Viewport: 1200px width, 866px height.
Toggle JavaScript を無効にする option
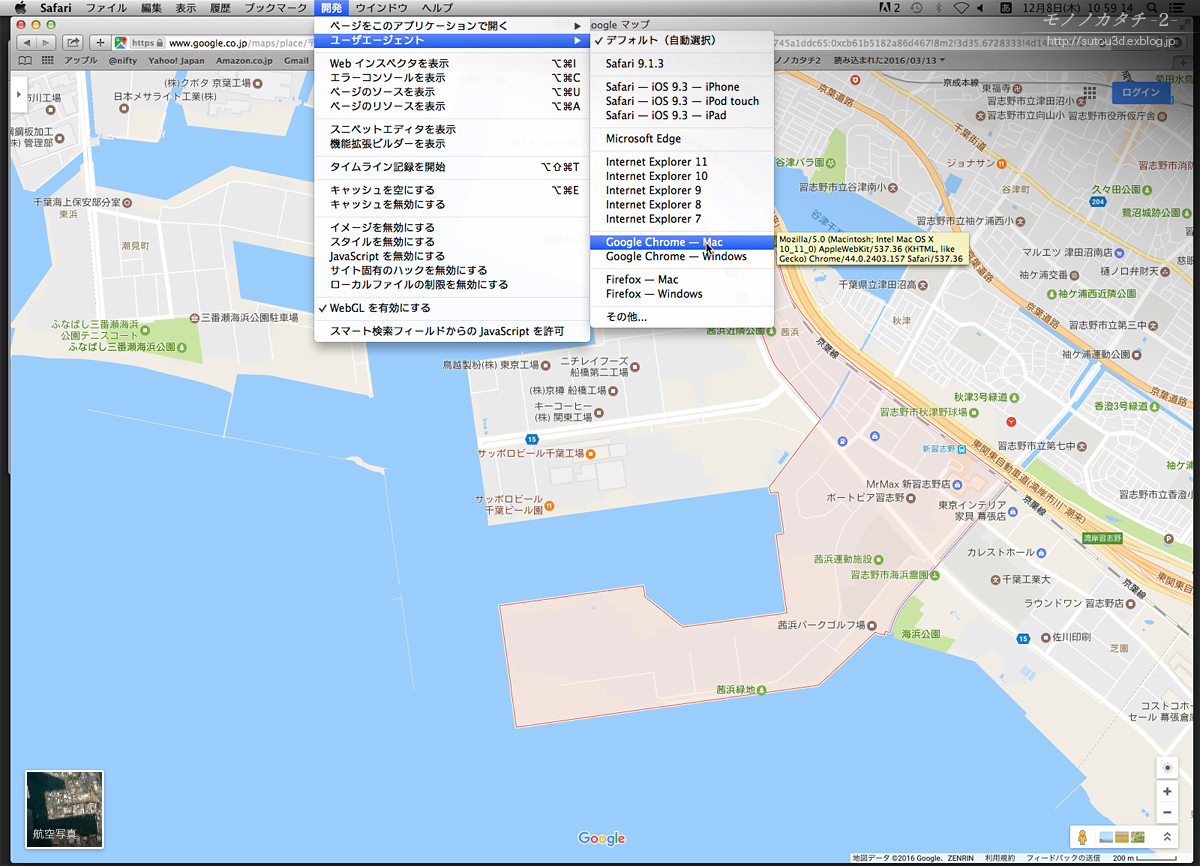pyautogui.click(x=452, y=256)
